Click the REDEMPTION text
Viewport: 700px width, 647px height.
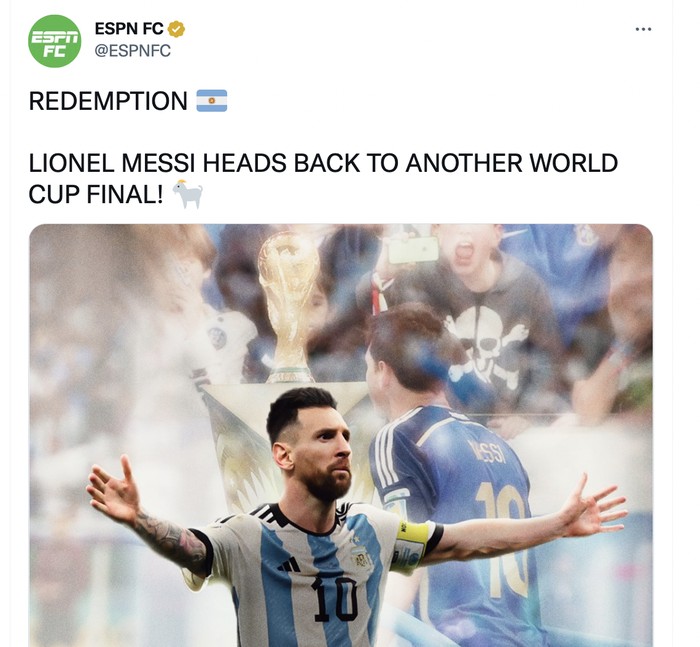108,101
